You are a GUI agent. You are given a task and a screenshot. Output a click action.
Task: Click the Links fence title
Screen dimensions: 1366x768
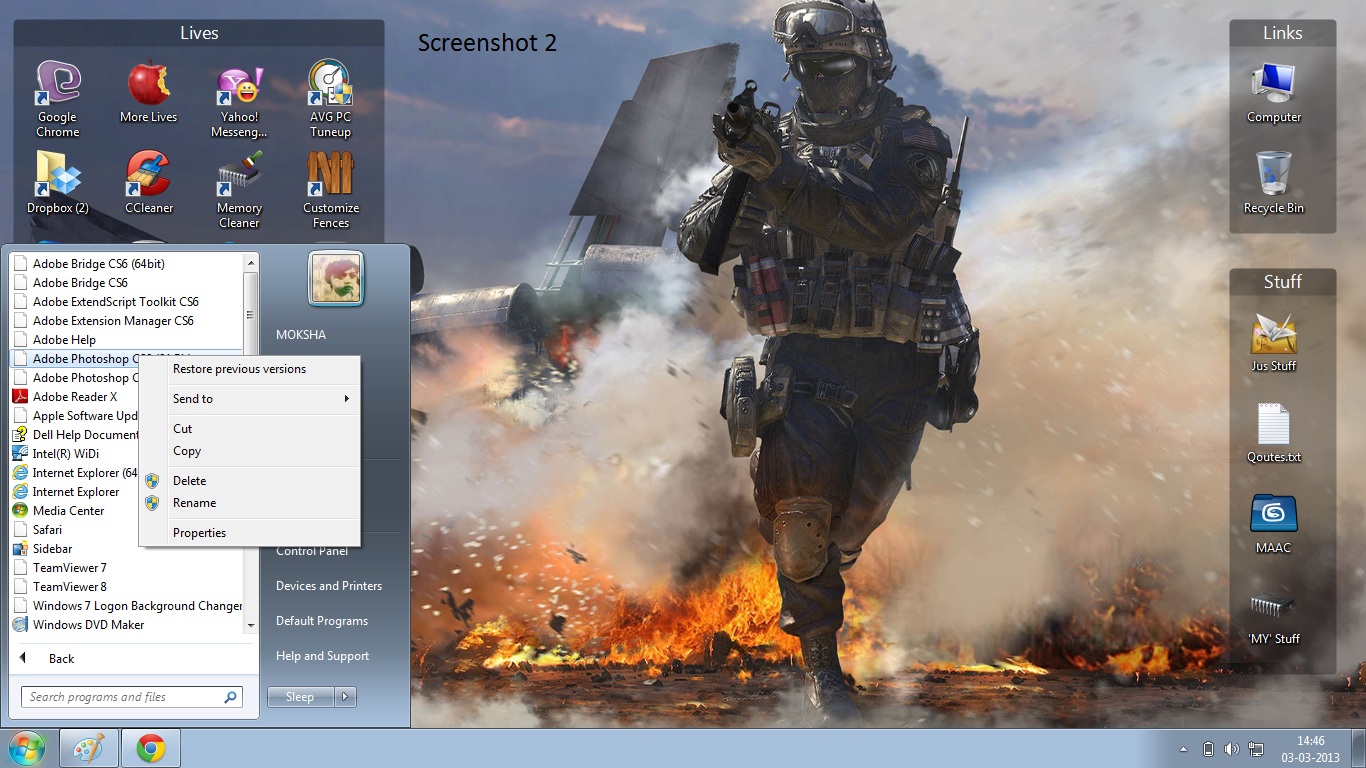coord(1282,33)
